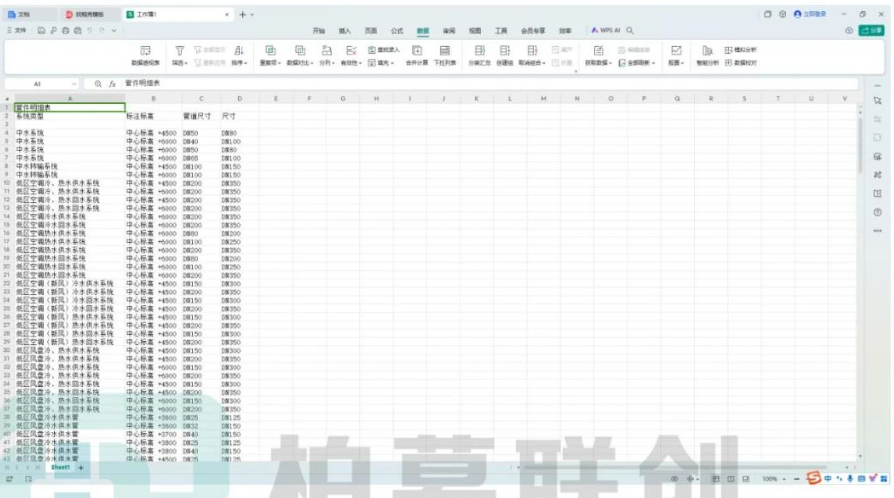
Task: Select column B header
Action: pos(153,99)
